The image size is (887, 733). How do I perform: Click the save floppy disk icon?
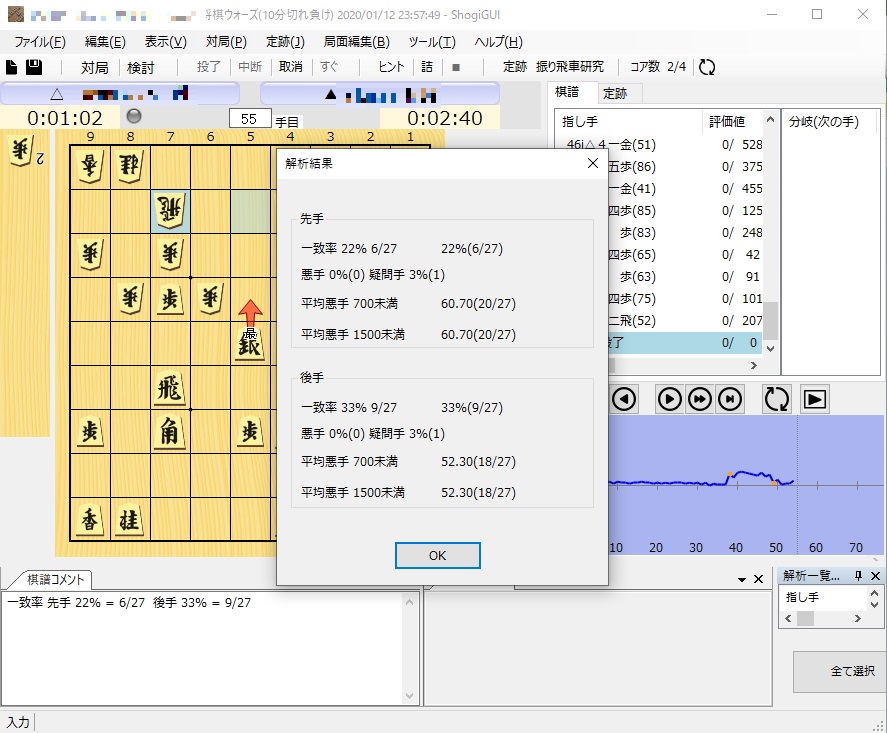point(34,67)
